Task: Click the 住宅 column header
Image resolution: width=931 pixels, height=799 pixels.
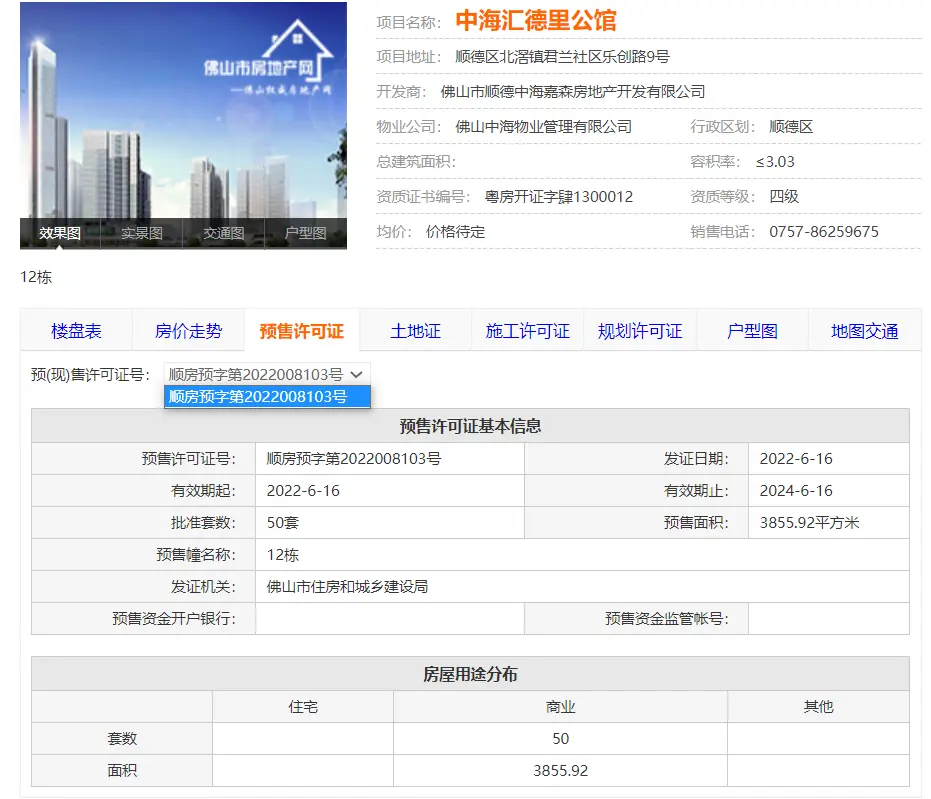Action: 303,706
